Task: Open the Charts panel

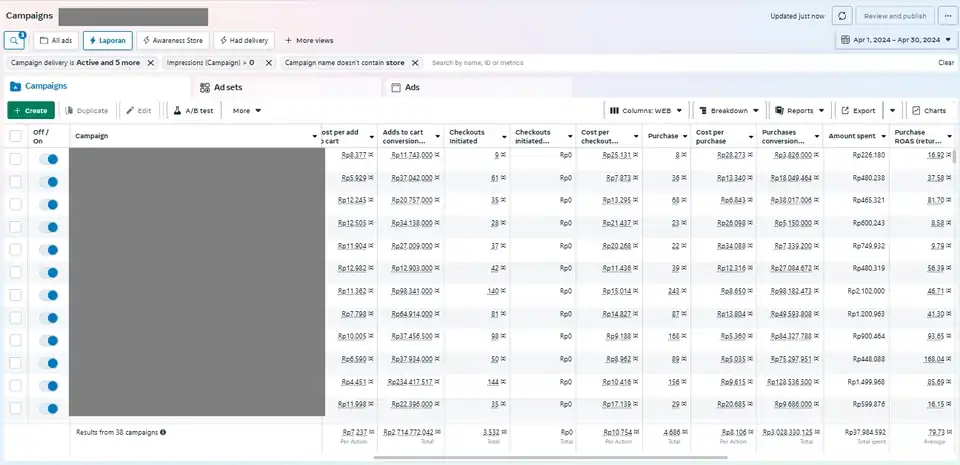Action: [929, 111]
